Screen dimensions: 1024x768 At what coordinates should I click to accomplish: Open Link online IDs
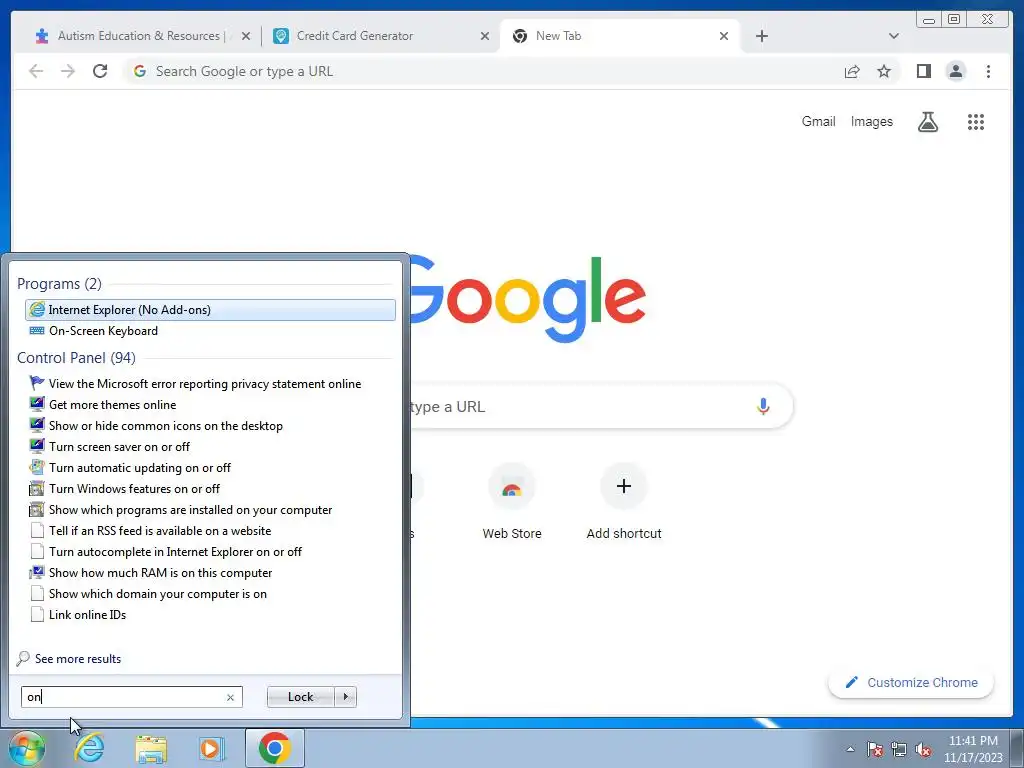210,614
